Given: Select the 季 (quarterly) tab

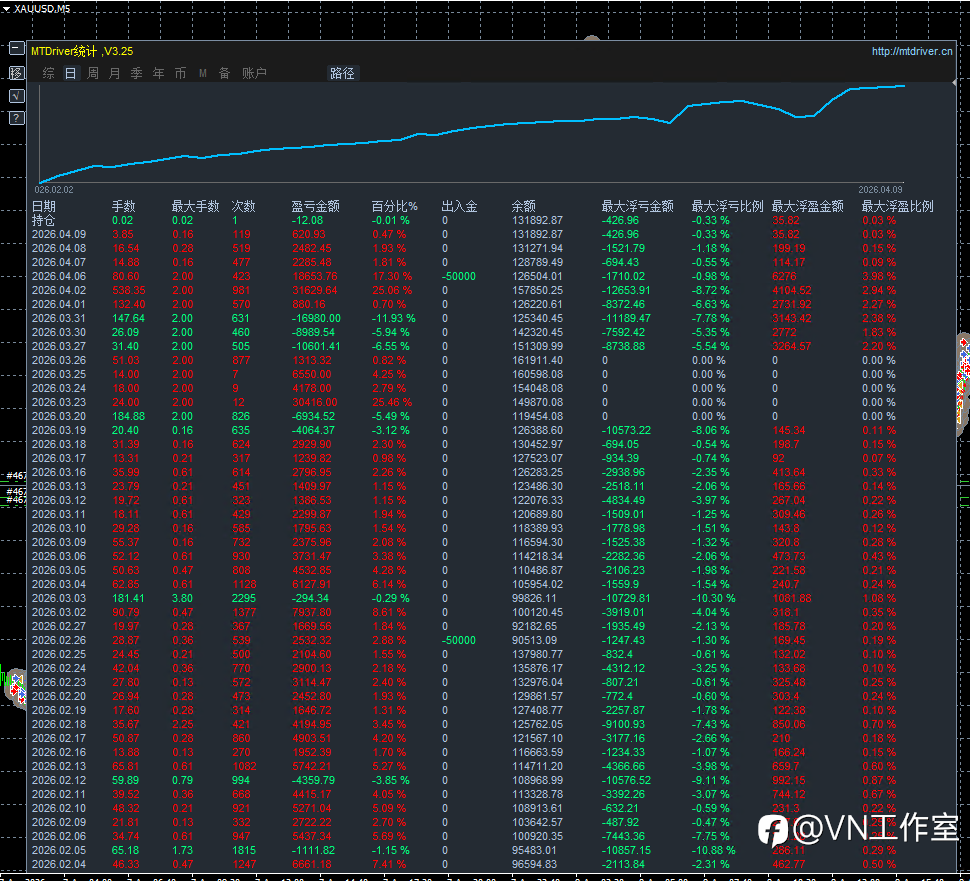Looking at the screenshot, I should [137, 73].
